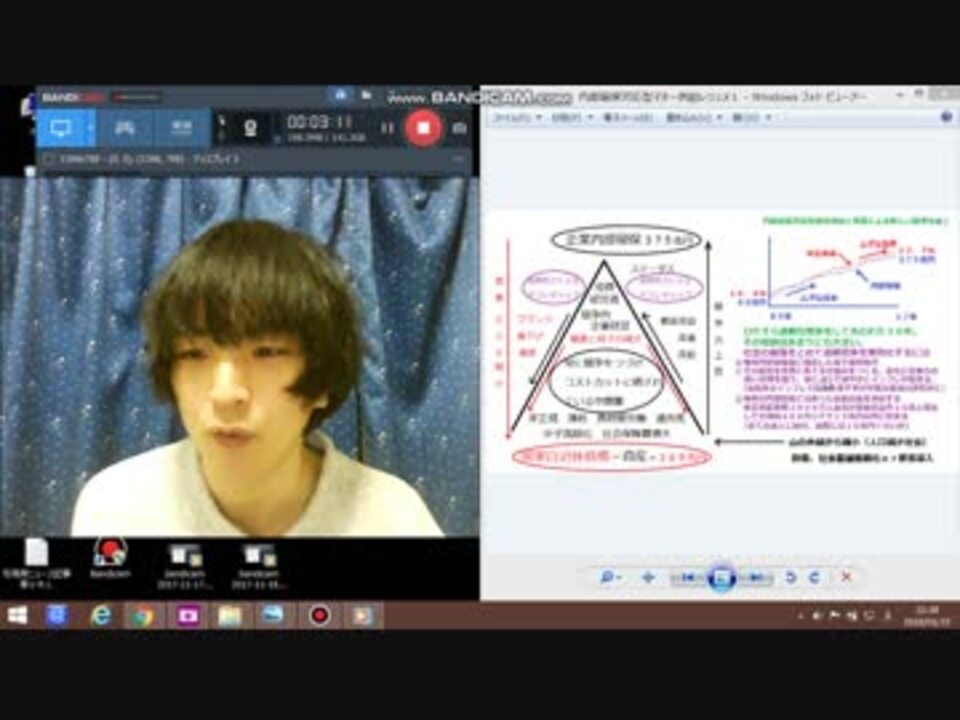Open the blue taskbar app icon
The width and height of the screenshot is (960, 720).
(x=57, y=615)
